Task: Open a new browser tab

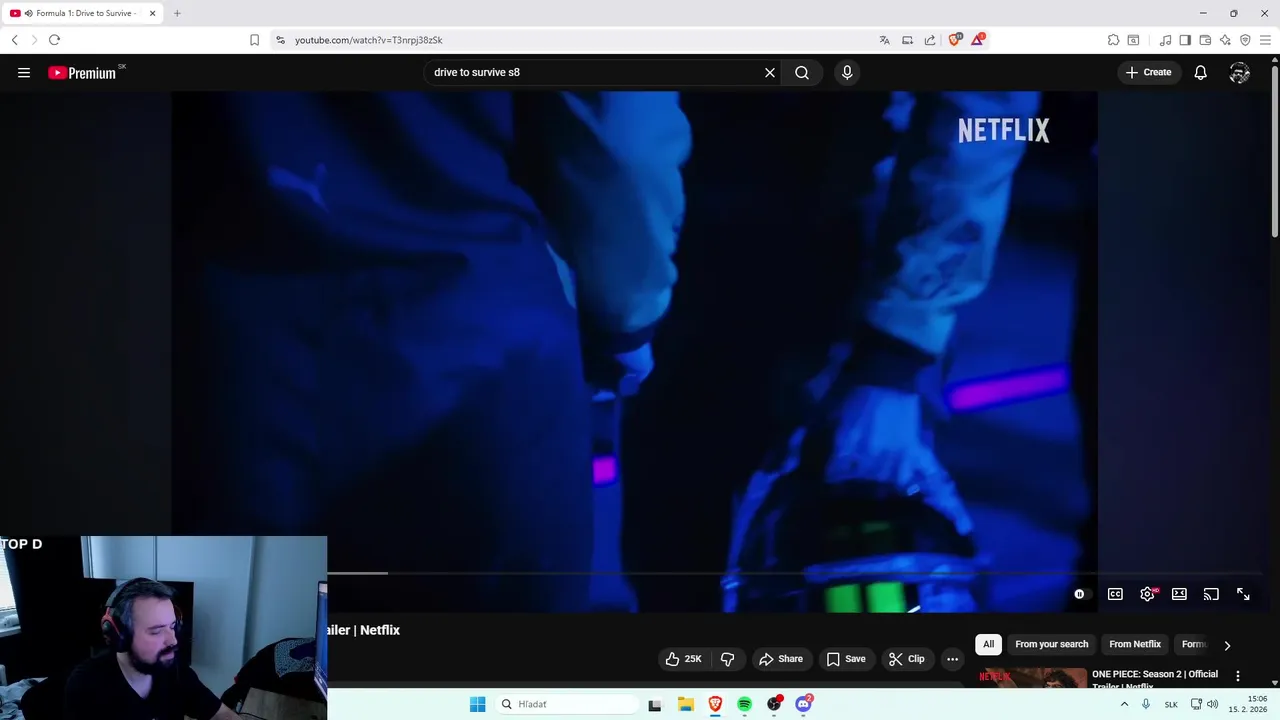Action: [x=177, y=13]
